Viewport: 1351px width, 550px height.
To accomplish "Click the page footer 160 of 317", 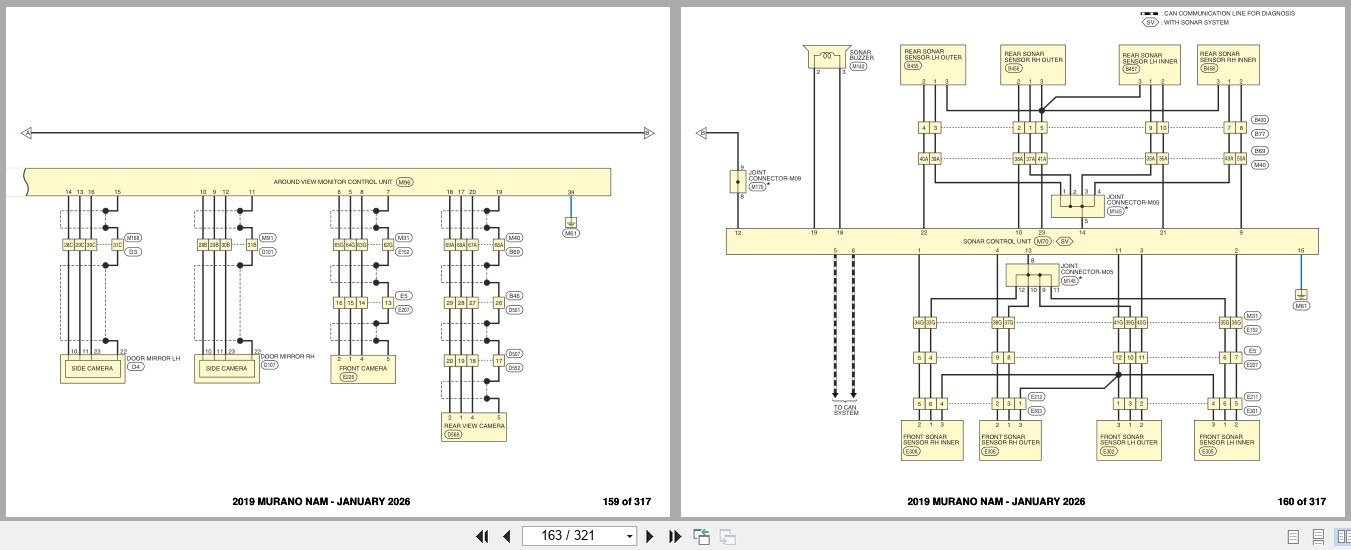I will (1302, 501).
